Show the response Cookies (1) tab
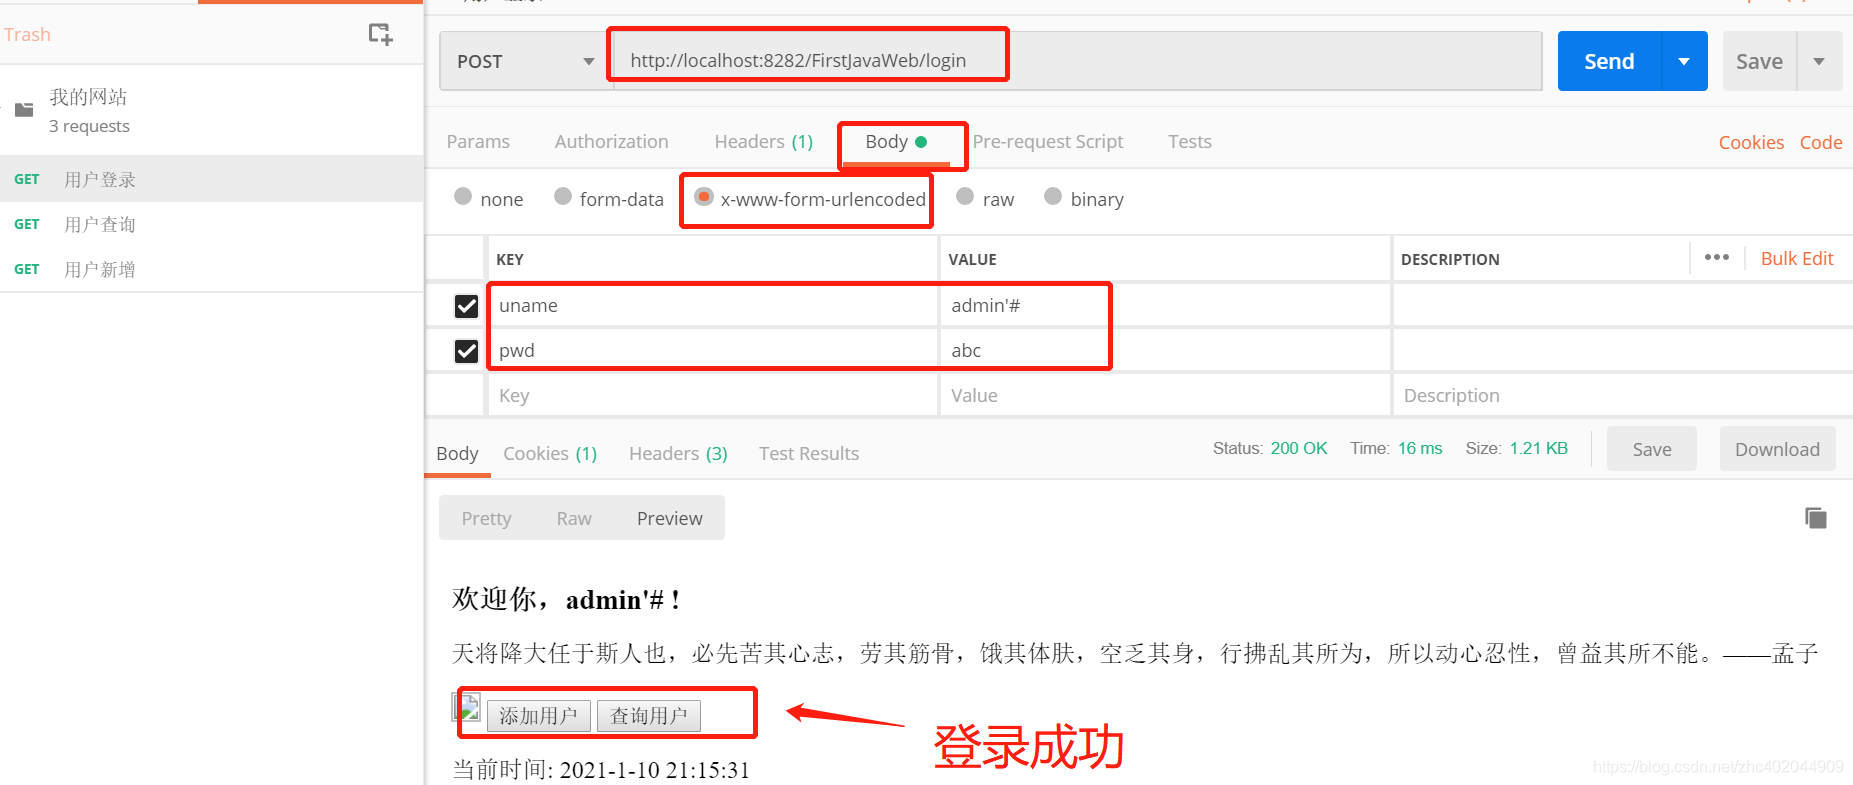This screenshot has width=1853, height=785. click(x=550, y=454)
